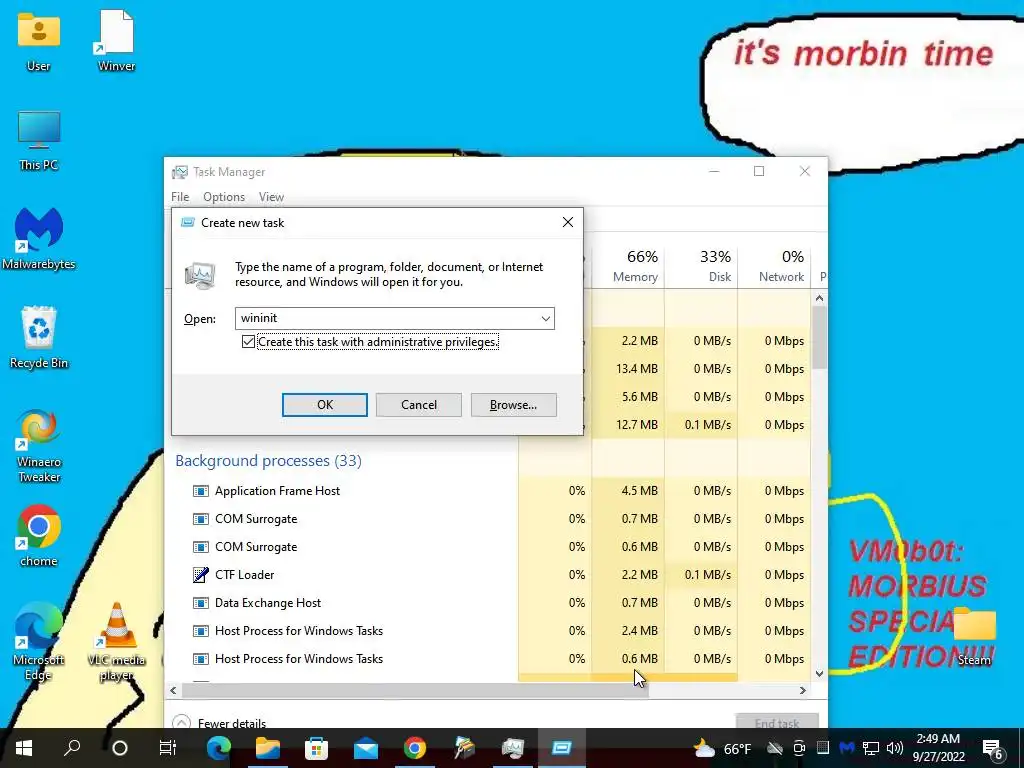Sort by the Disk column header
Image resolution: width=1024 pixels, height=768 pixels.
click(x=701, y=266)
